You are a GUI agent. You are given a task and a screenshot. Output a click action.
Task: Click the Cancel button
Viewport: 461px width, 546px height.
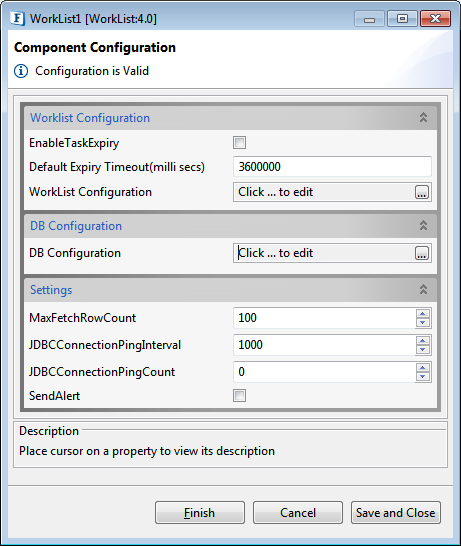point(298,513)
